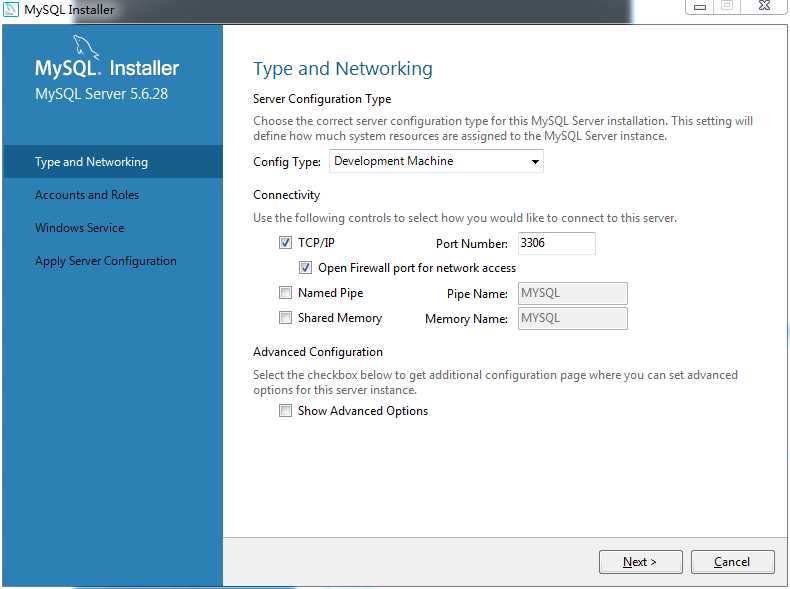790x589 pixels.
Task: Click the Connectivity section label
Action: (286, 195)
